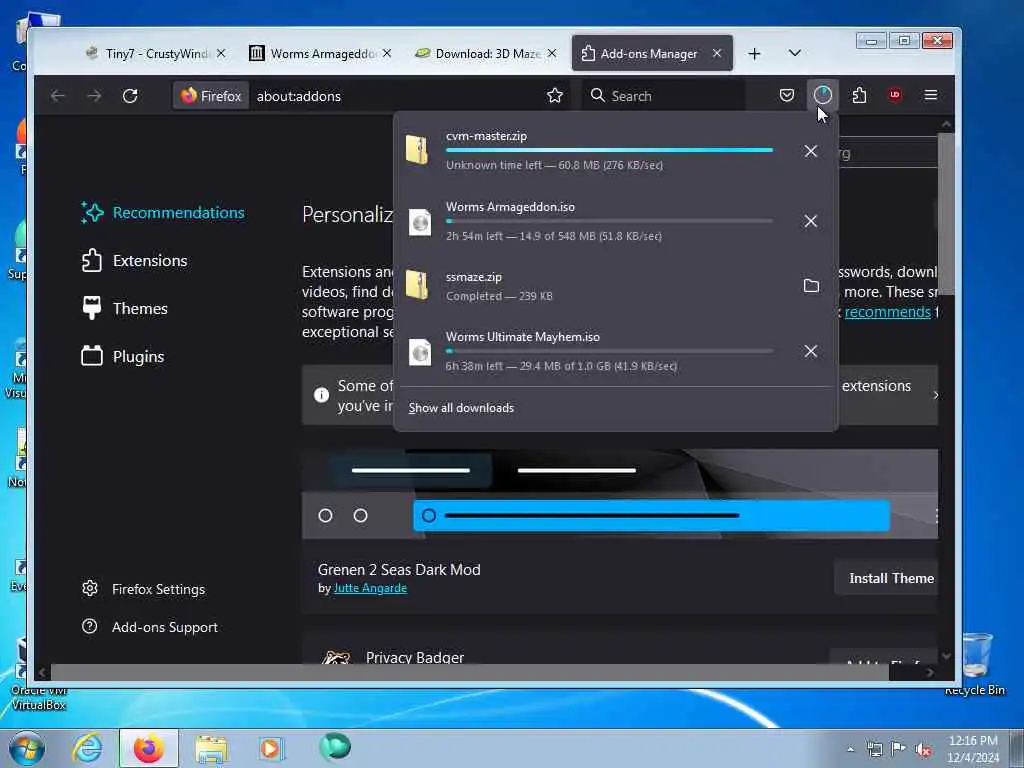Switch to the Worms Armageddon tab

click(x=320, y=54)
